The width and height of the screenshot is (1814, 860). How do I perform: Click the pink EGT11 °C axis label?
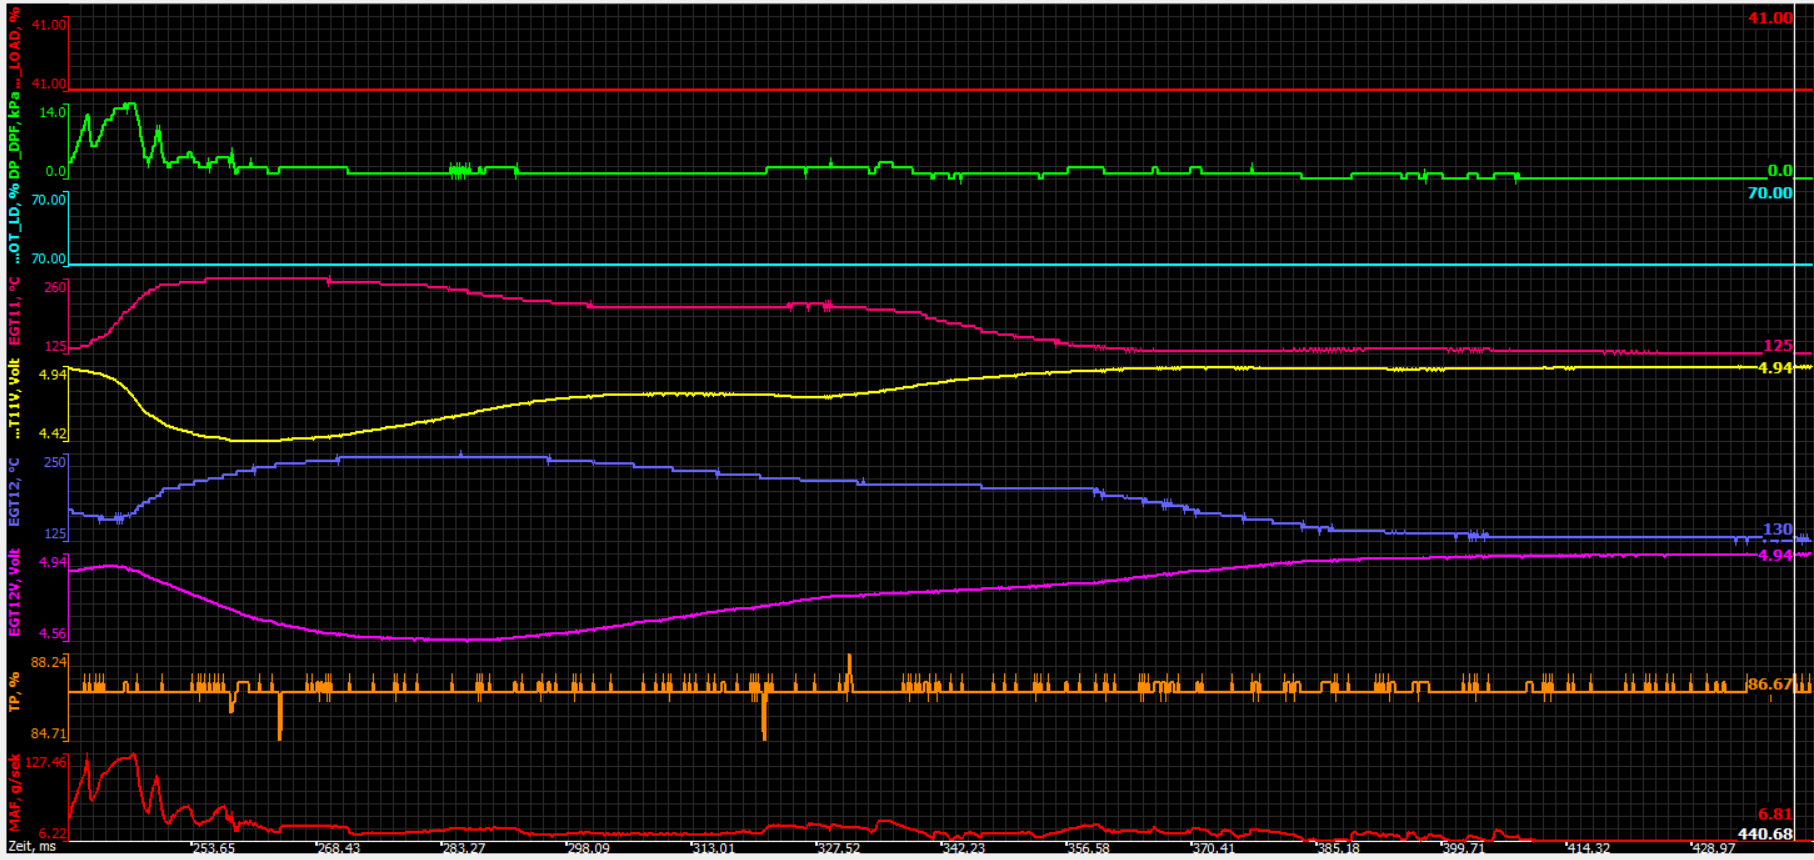pos(14,314)
